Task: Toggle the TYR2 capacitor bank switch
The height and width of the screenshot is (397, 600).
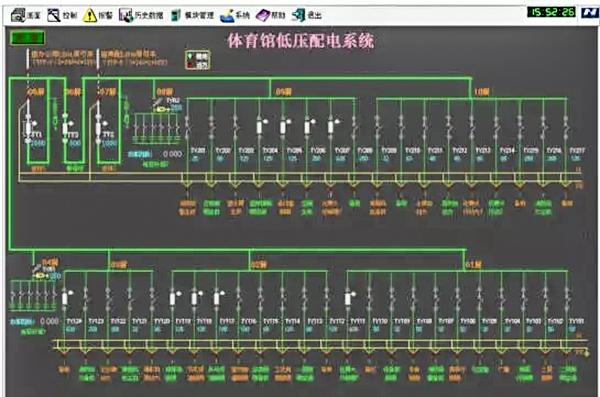Action: [x=158, y=102]
